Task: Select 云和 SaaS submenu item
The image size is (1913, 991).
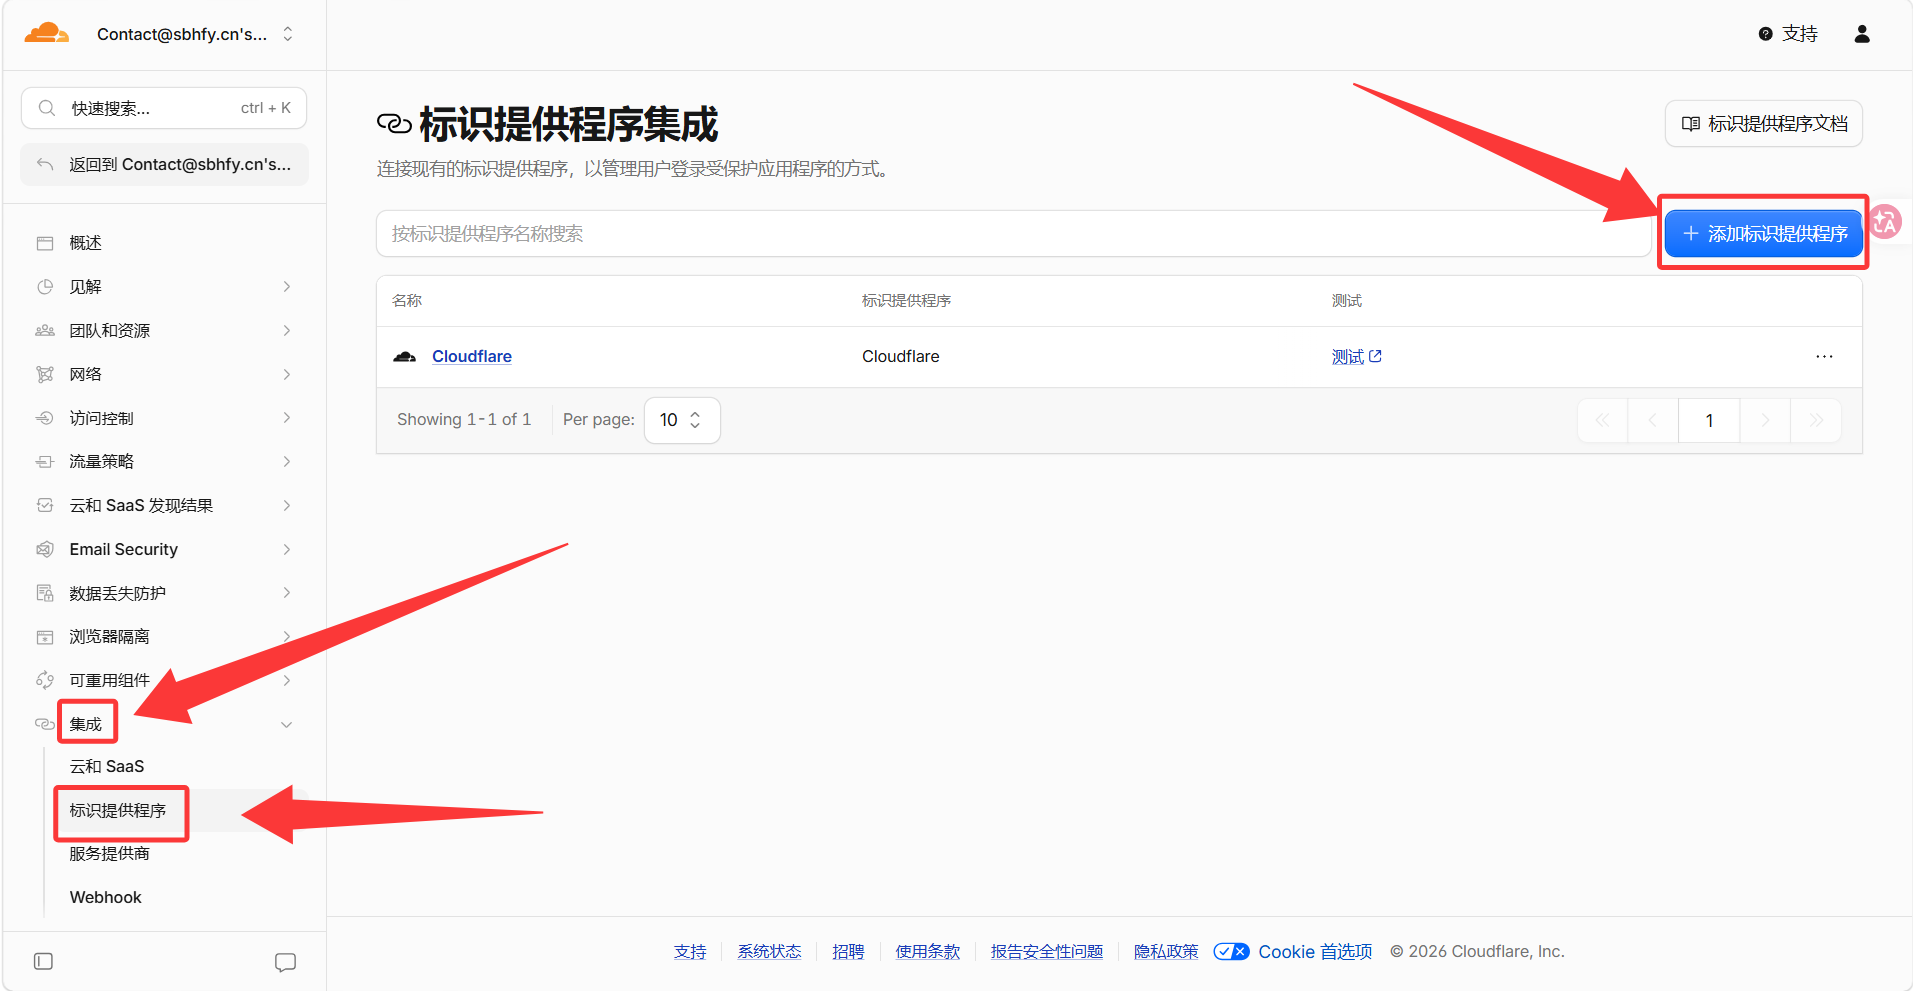Action: pos(106,766)
